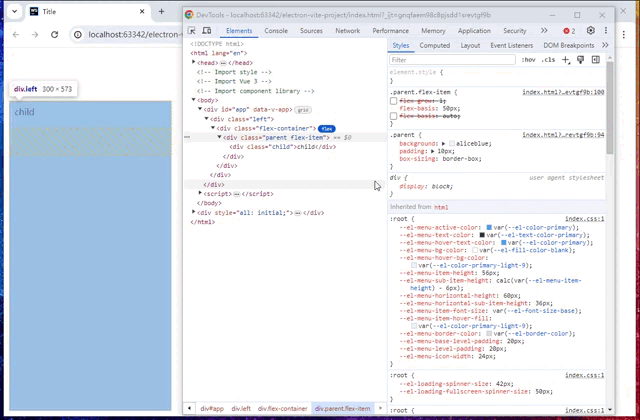Switch to the Computed styles tab
This screenshot has height=420, width=640.
point(434,45)
